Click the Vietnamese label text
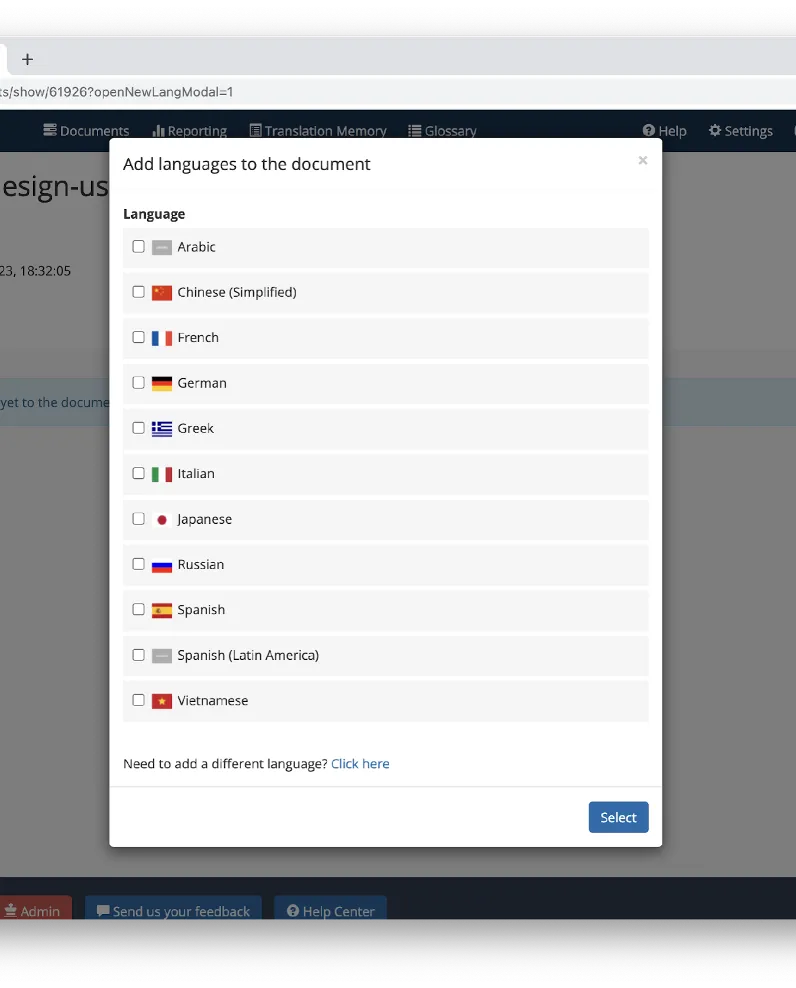 [x=212, y=701]
